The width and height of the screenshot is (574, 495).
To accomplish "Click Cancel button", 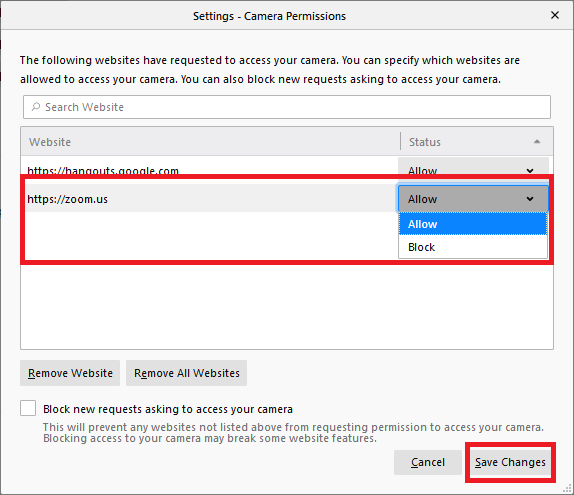I will coord(428,462).
